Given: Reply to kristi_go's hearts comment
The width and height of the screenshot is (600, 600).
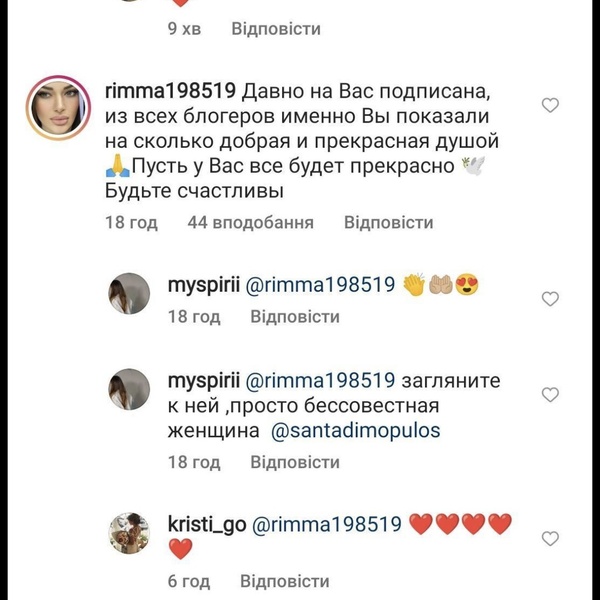Looking at the screenshot, I should (285, 580).
